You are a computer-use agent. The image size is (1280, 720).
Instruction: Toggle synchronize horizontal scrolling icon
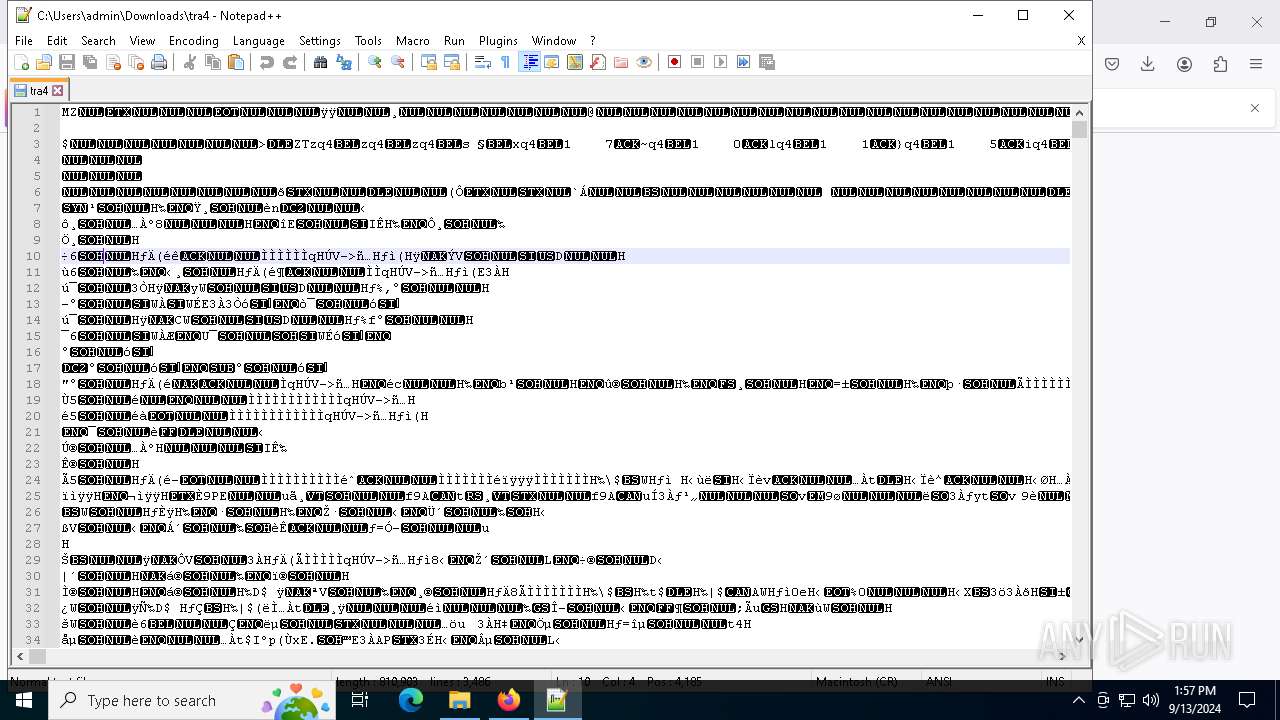(x=452, y=62)
